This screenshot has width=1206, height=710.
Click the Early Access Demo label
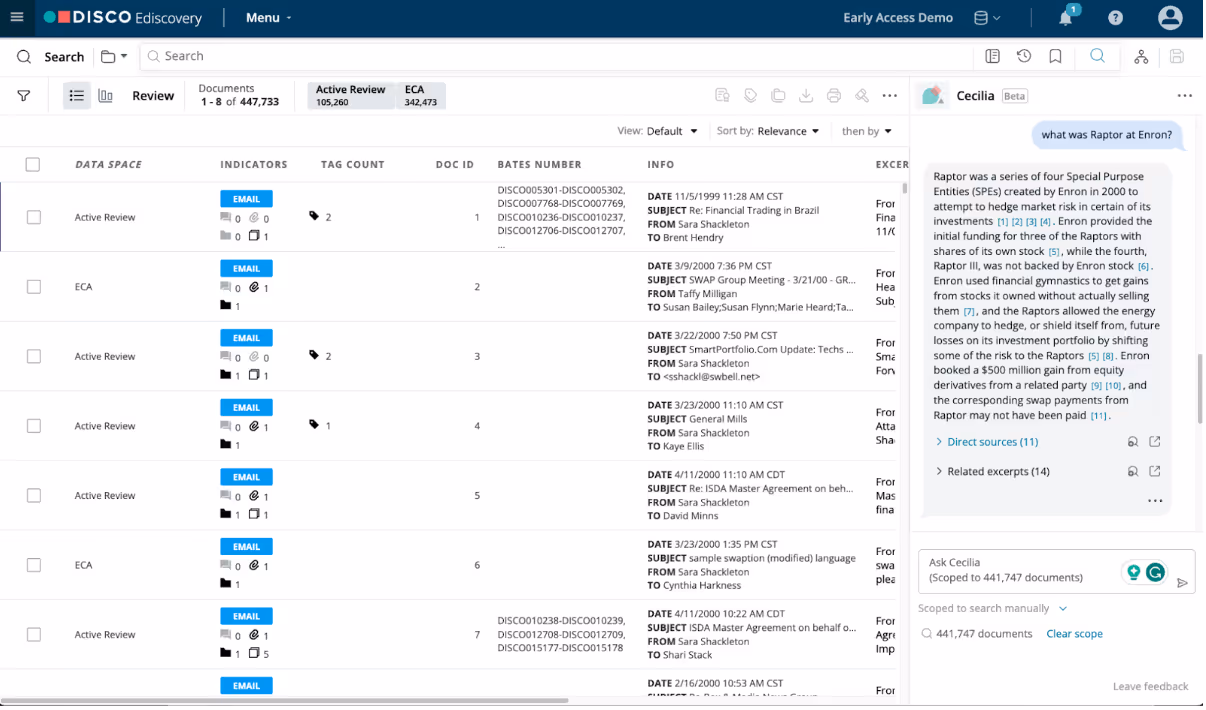click(x=898, y=18)
